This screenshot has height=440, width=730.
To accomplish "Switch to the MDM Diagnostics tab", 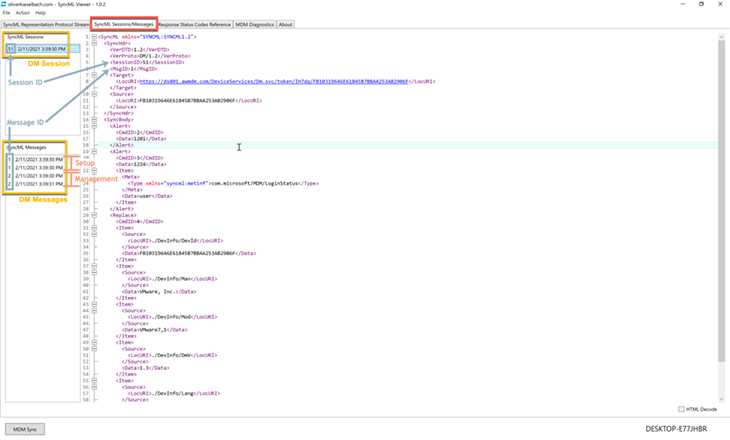I will tap(254, 24).
